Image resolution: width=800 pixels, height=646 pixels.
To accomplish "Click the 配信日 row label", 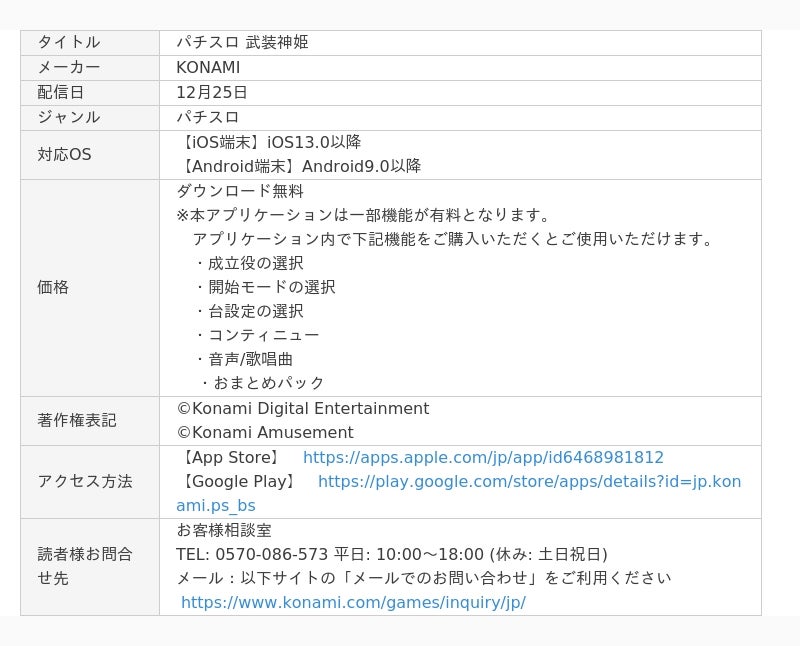I will (61, 92).
